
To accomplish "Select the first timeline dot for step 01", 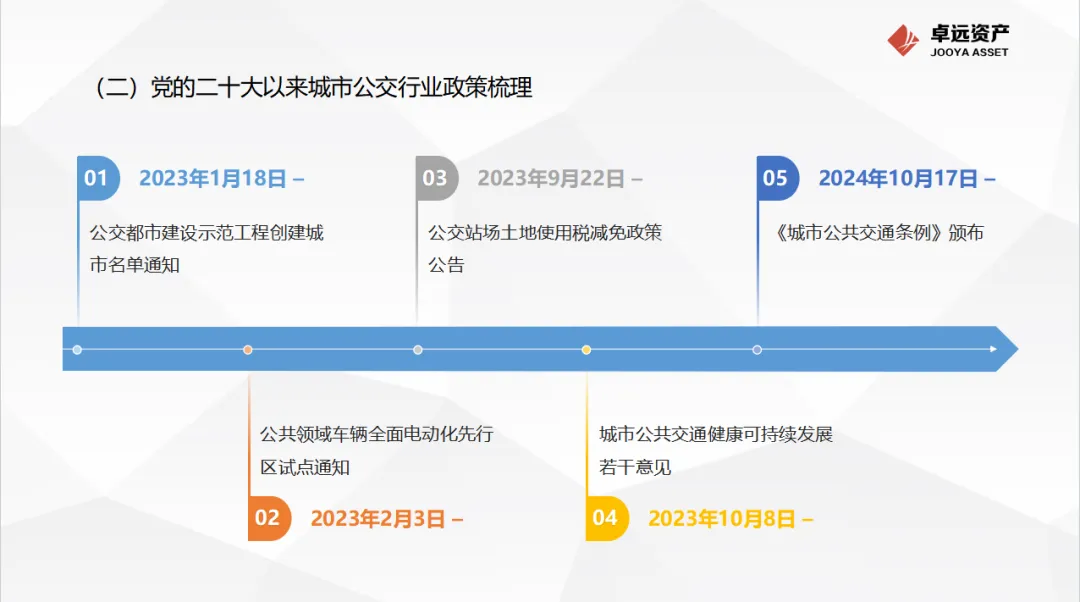I will point(77,350).
